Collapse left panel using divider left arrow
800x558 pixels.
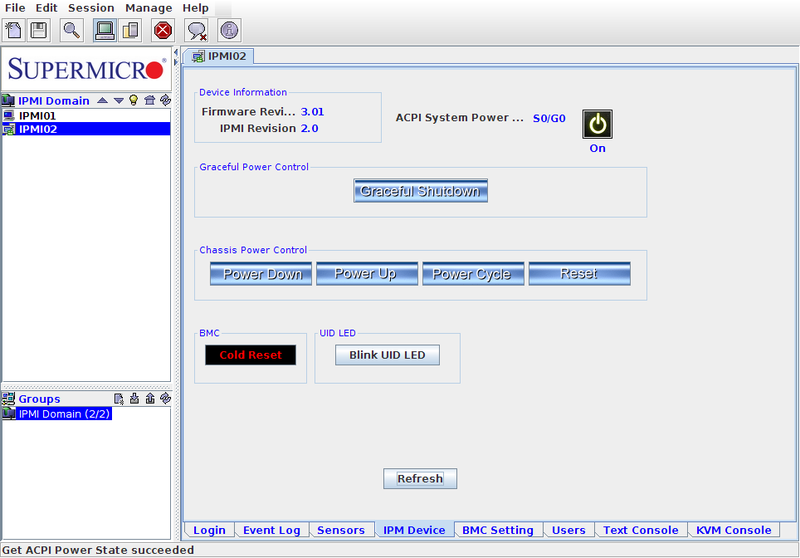tap(176, 52)
